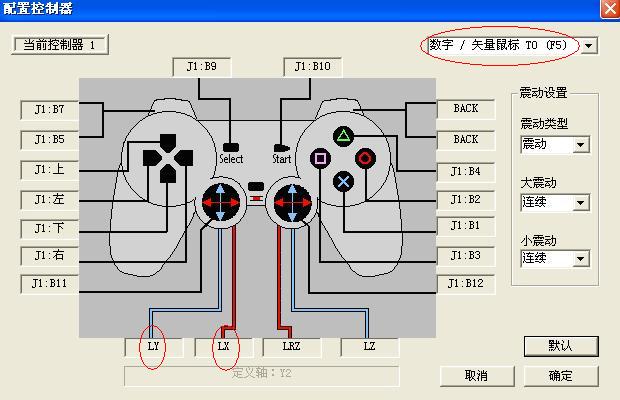The width and height of the screenshot is (620, 400).
Task: Click the 确定 confirm button
Action: click(561, 376)
